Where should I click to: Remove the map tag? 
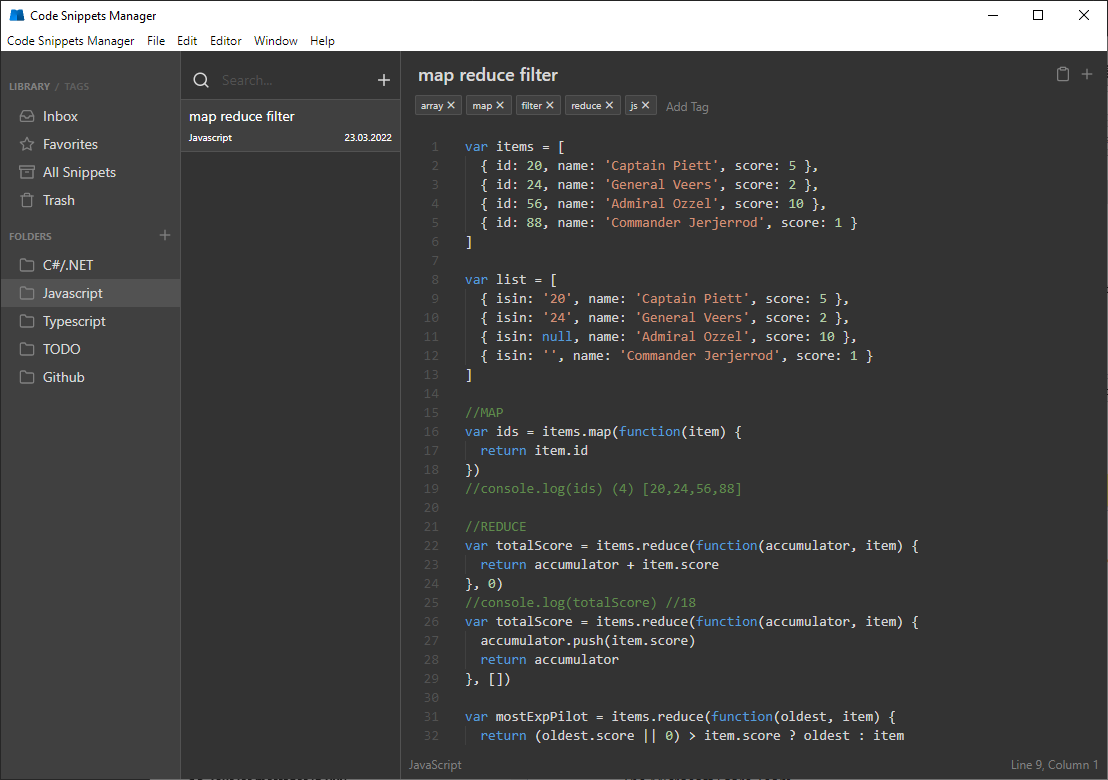coord(500,105)
